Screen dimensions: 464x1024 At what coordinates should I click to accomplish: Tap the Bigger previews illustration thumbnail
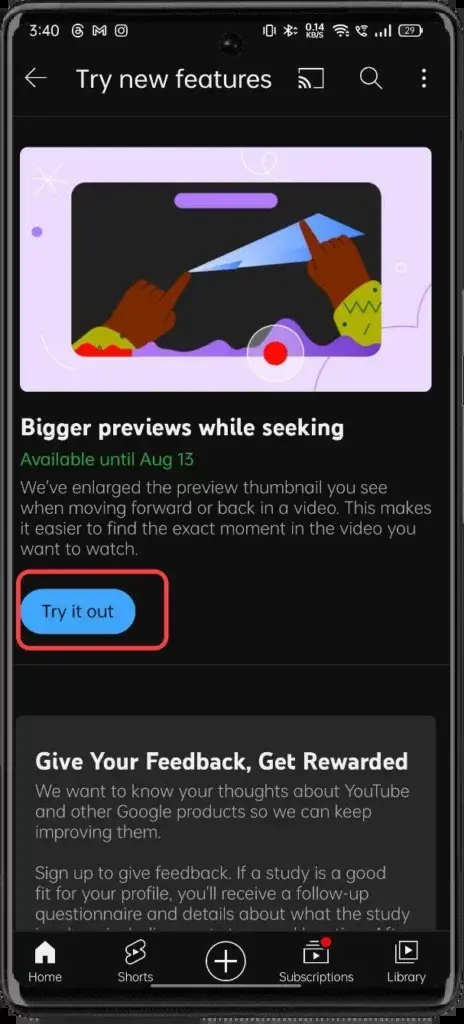tap(225, 269)
